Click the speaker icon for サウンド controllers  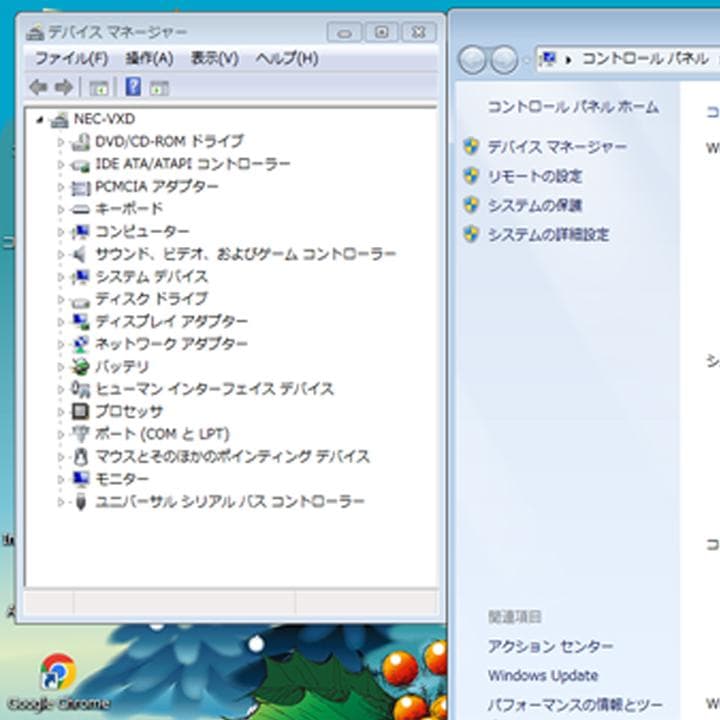80,254
